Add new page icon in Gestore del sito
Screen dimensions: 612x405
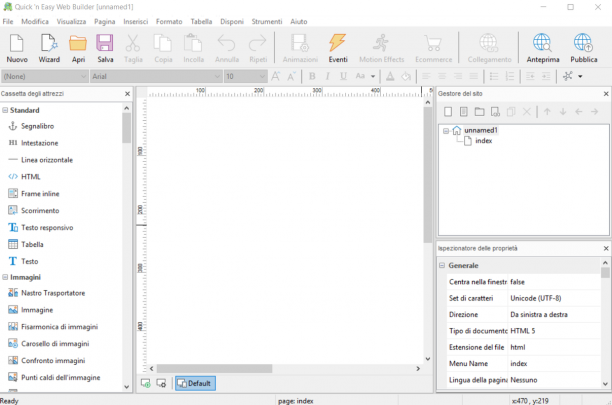[x=448, y=112]
